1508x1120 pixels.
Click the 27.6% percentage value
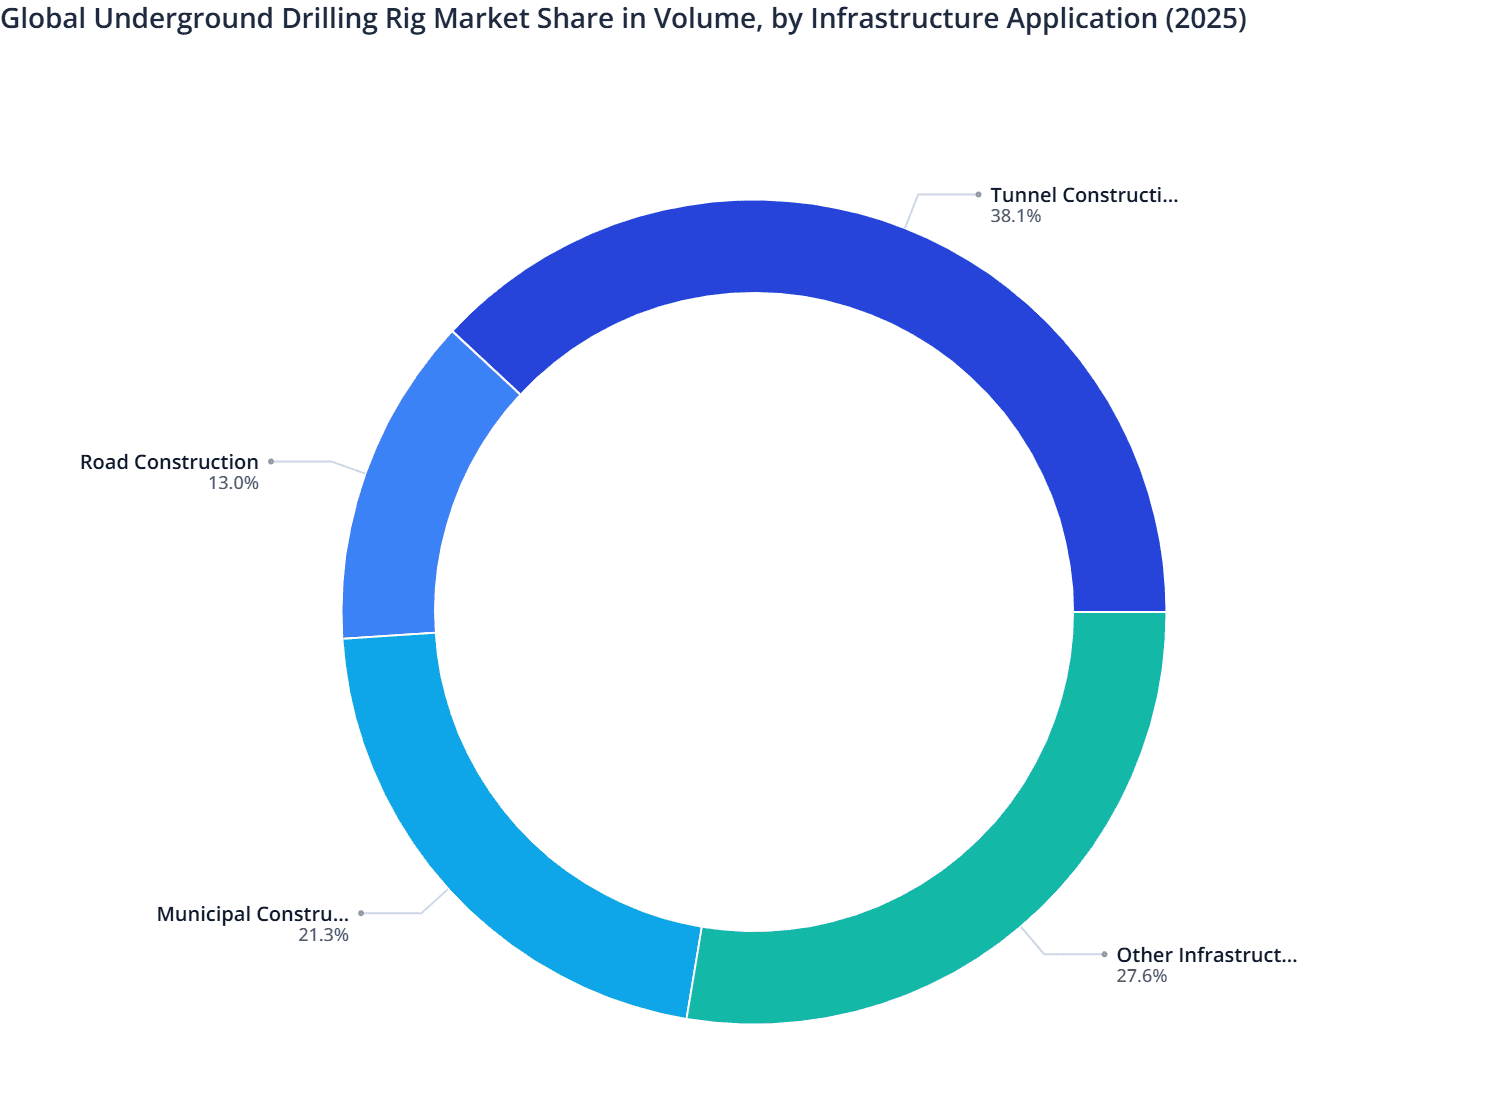[1141, 977]
